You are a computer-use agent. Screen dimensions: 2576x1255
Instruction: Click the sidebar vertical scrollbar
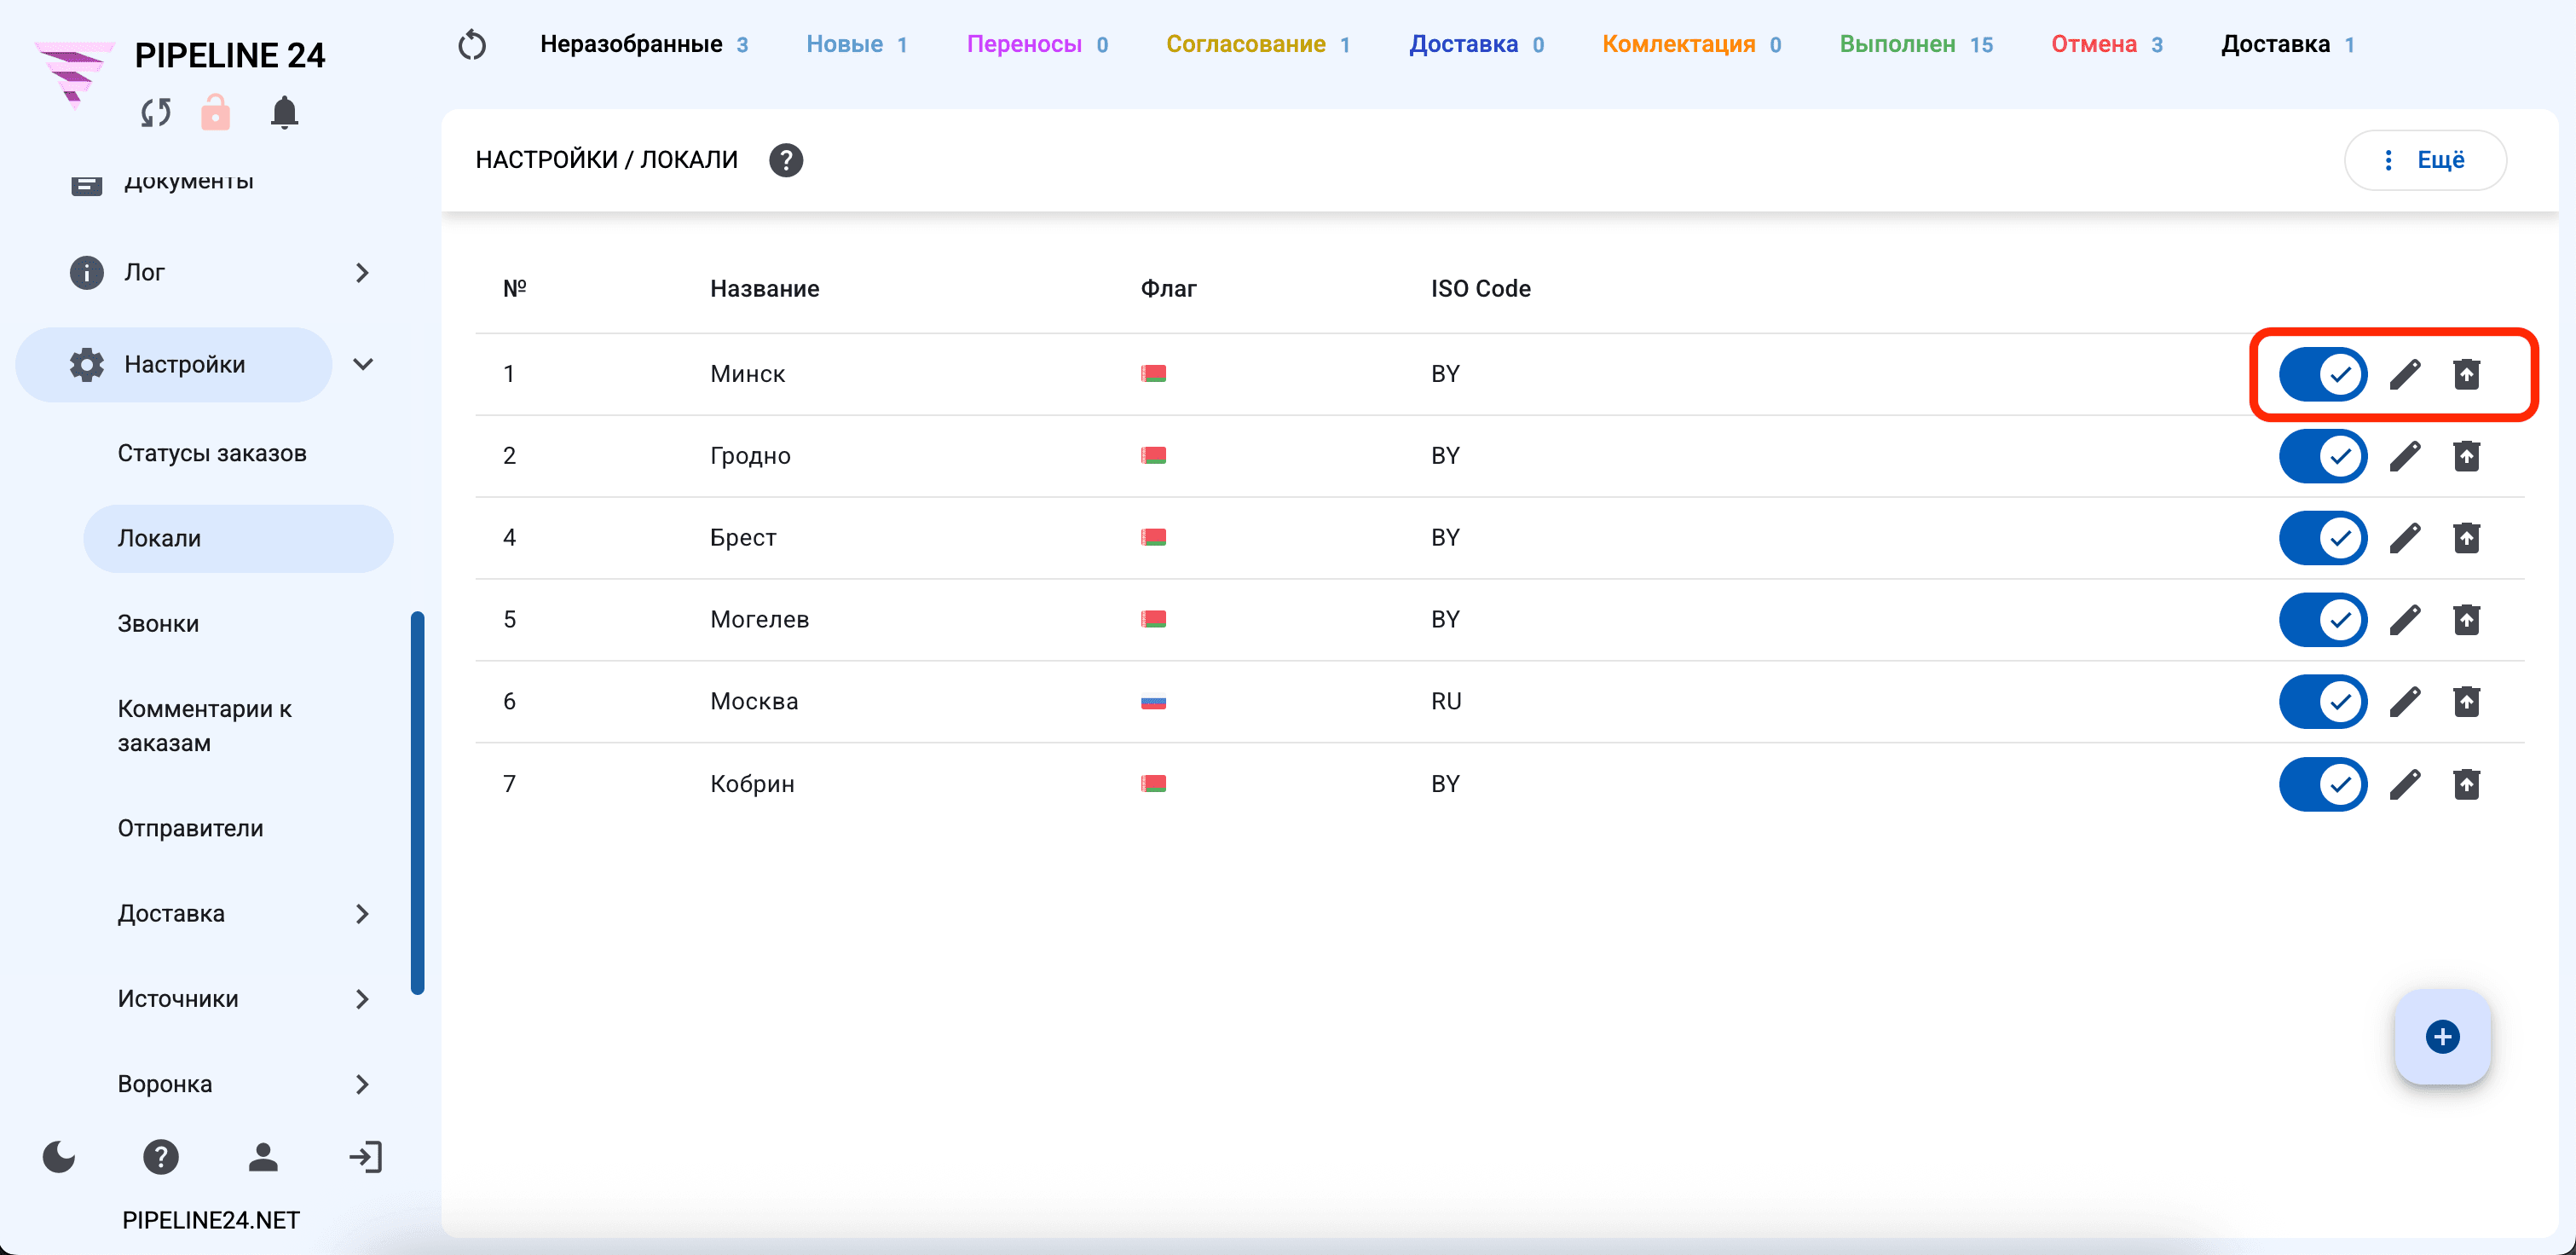click(417, 803)
